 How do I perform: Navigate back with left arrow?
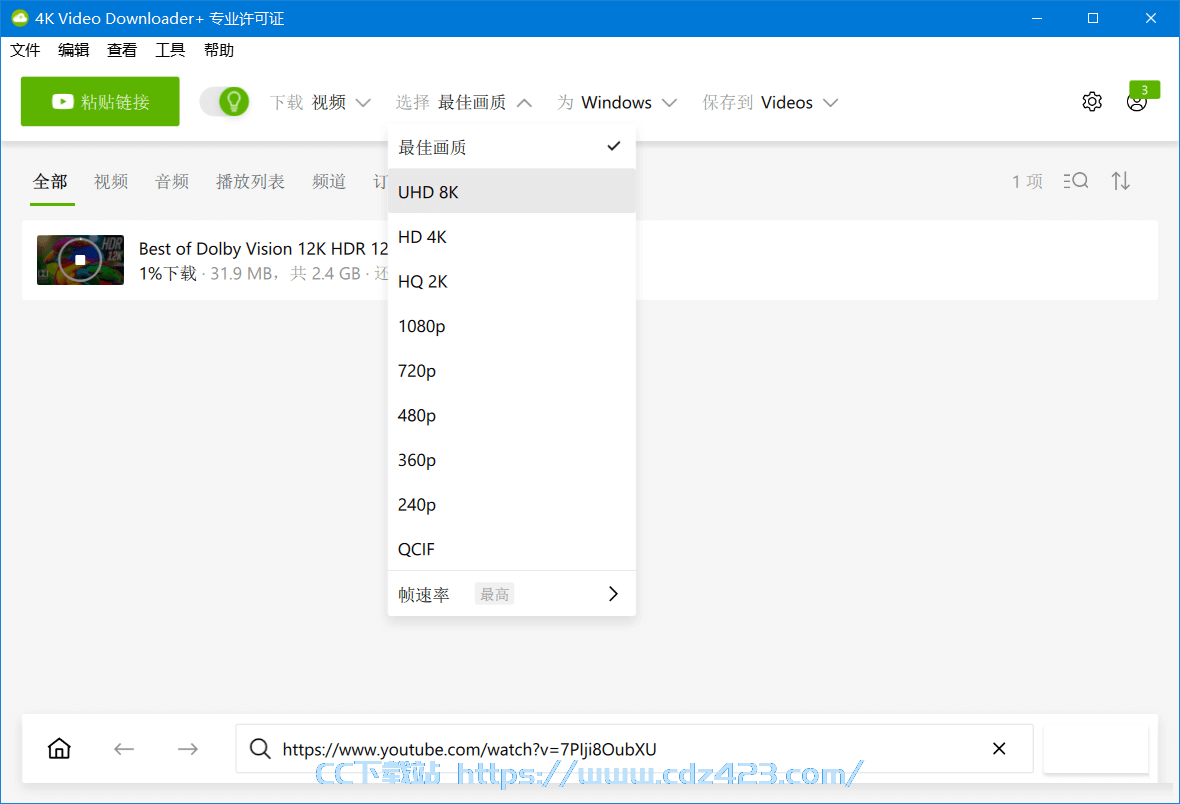click(124, 748)
